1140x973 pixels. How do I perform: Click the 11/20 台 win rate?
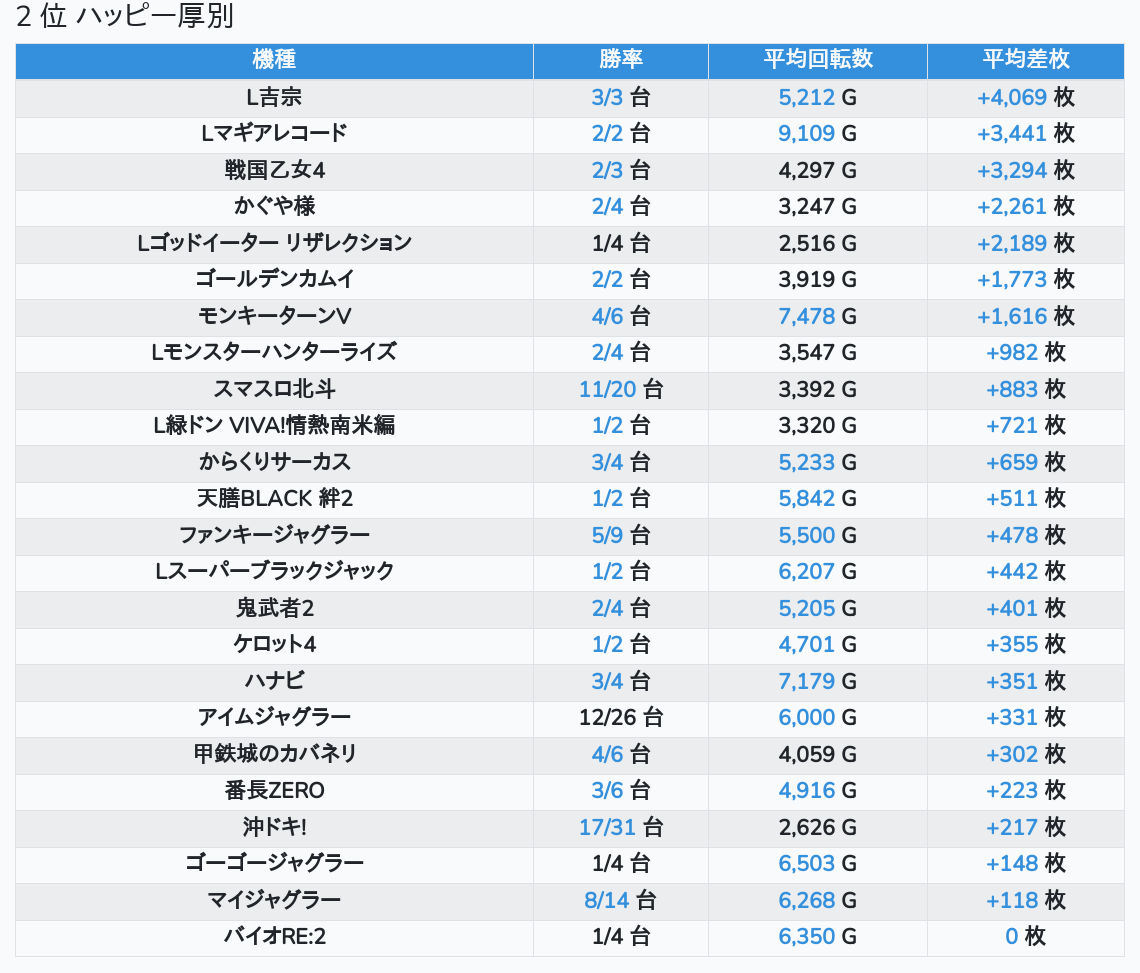621,389
